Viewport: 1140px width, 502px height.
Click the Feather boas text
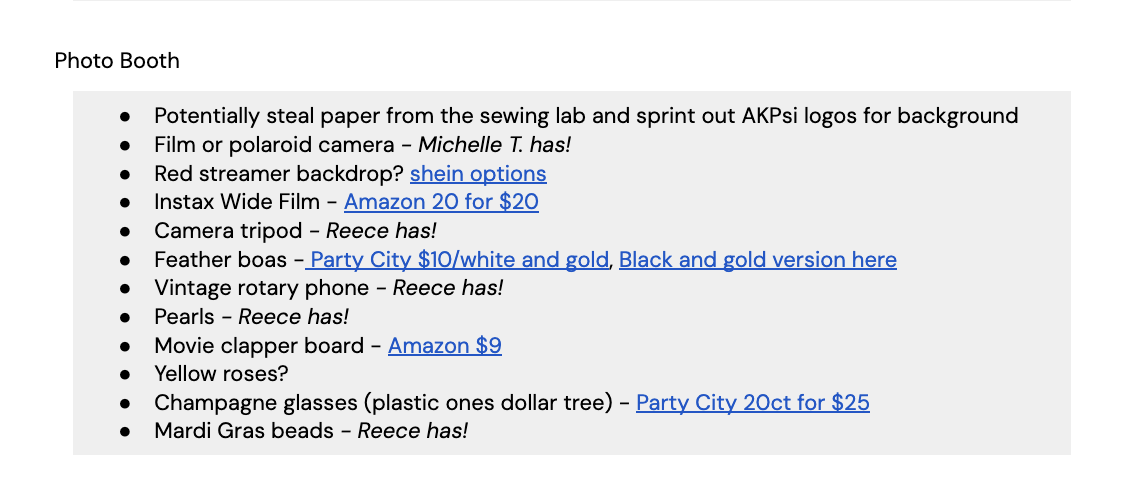(221, 260)
